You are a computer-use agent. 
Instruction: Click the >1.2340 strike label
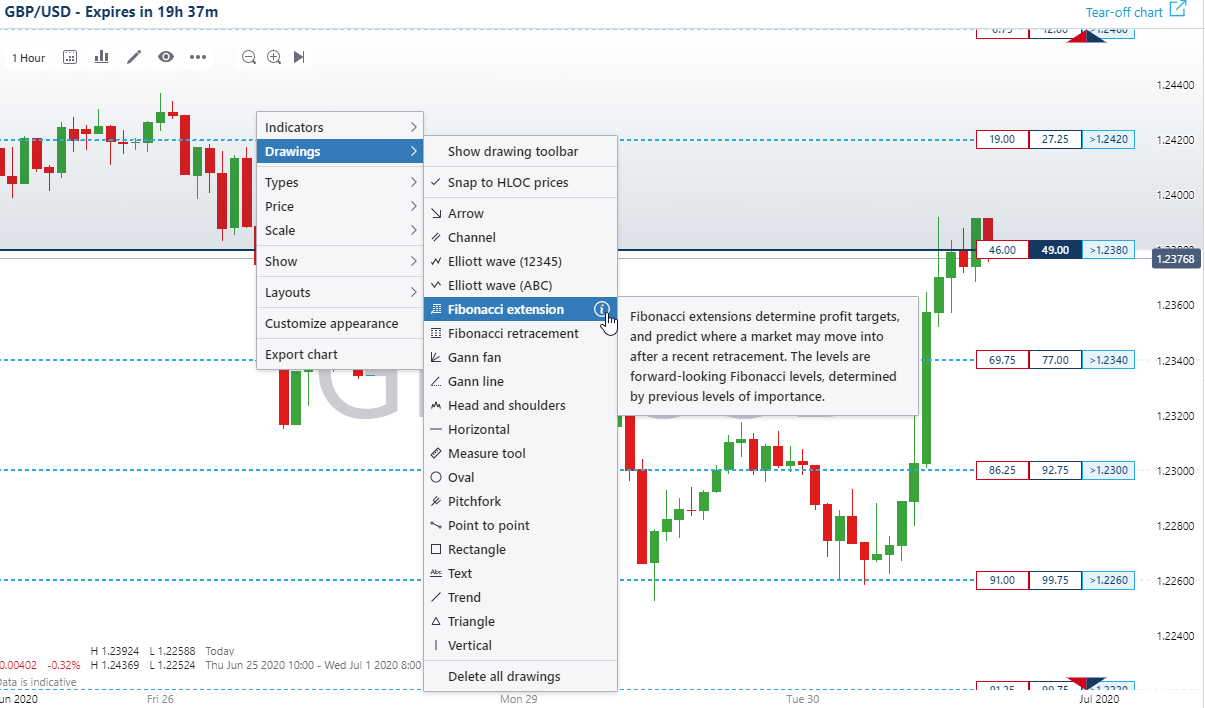click(1108, 360)
